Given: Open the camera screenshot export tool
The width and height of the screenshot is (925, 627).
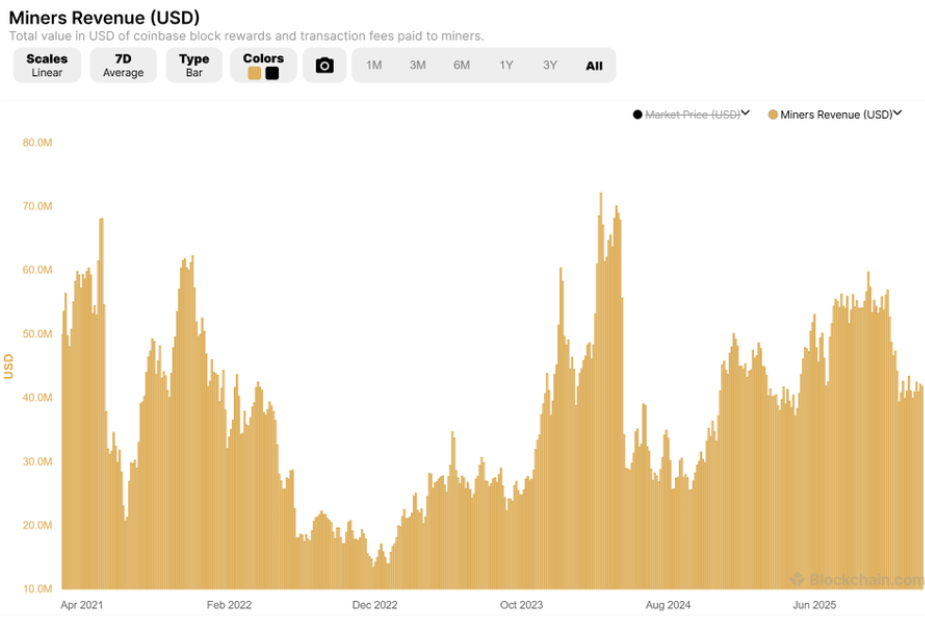Looking at the screenshot, I should (324, 64).
